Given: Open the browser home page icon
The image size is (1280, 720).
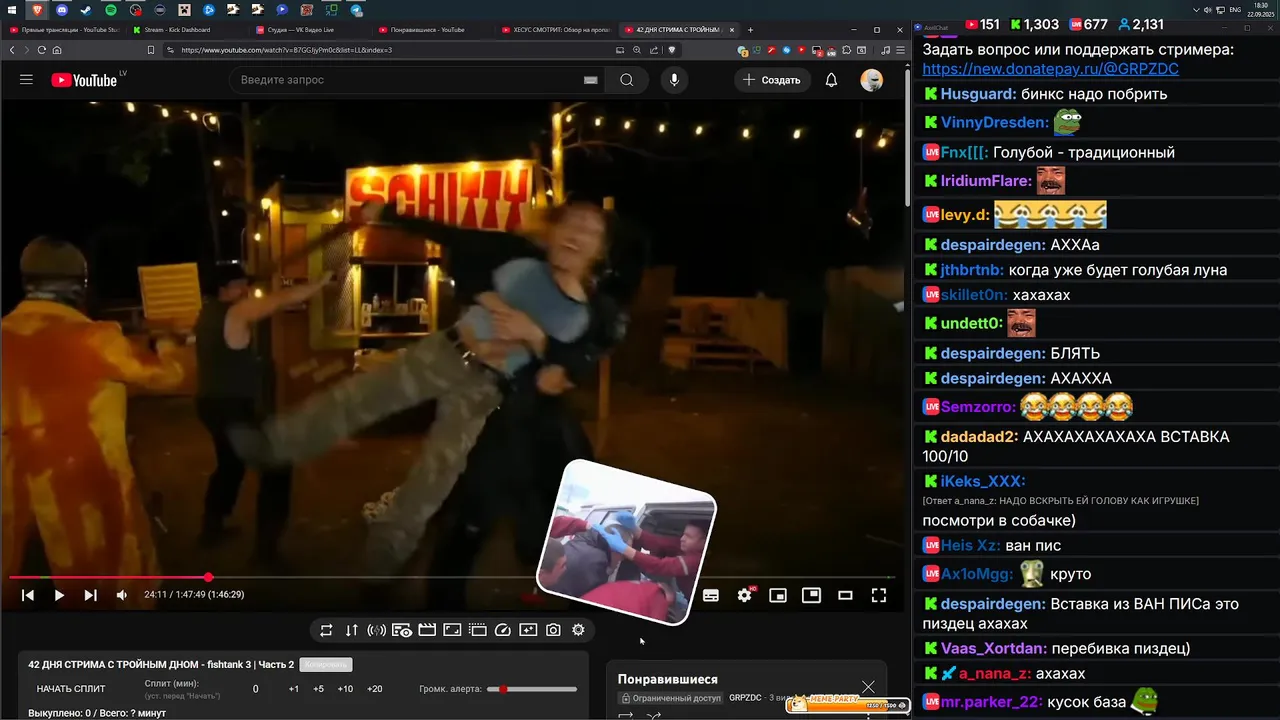Looking at the screenshot, I should pos(57,50).
